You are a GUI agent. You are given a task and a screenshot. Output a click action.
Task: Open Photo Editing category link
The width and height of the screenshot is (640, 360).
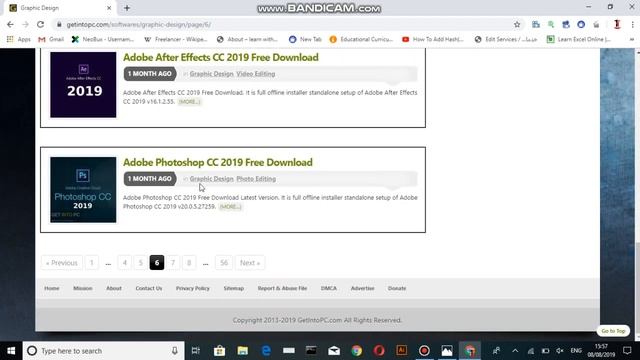tap(256, 179)
